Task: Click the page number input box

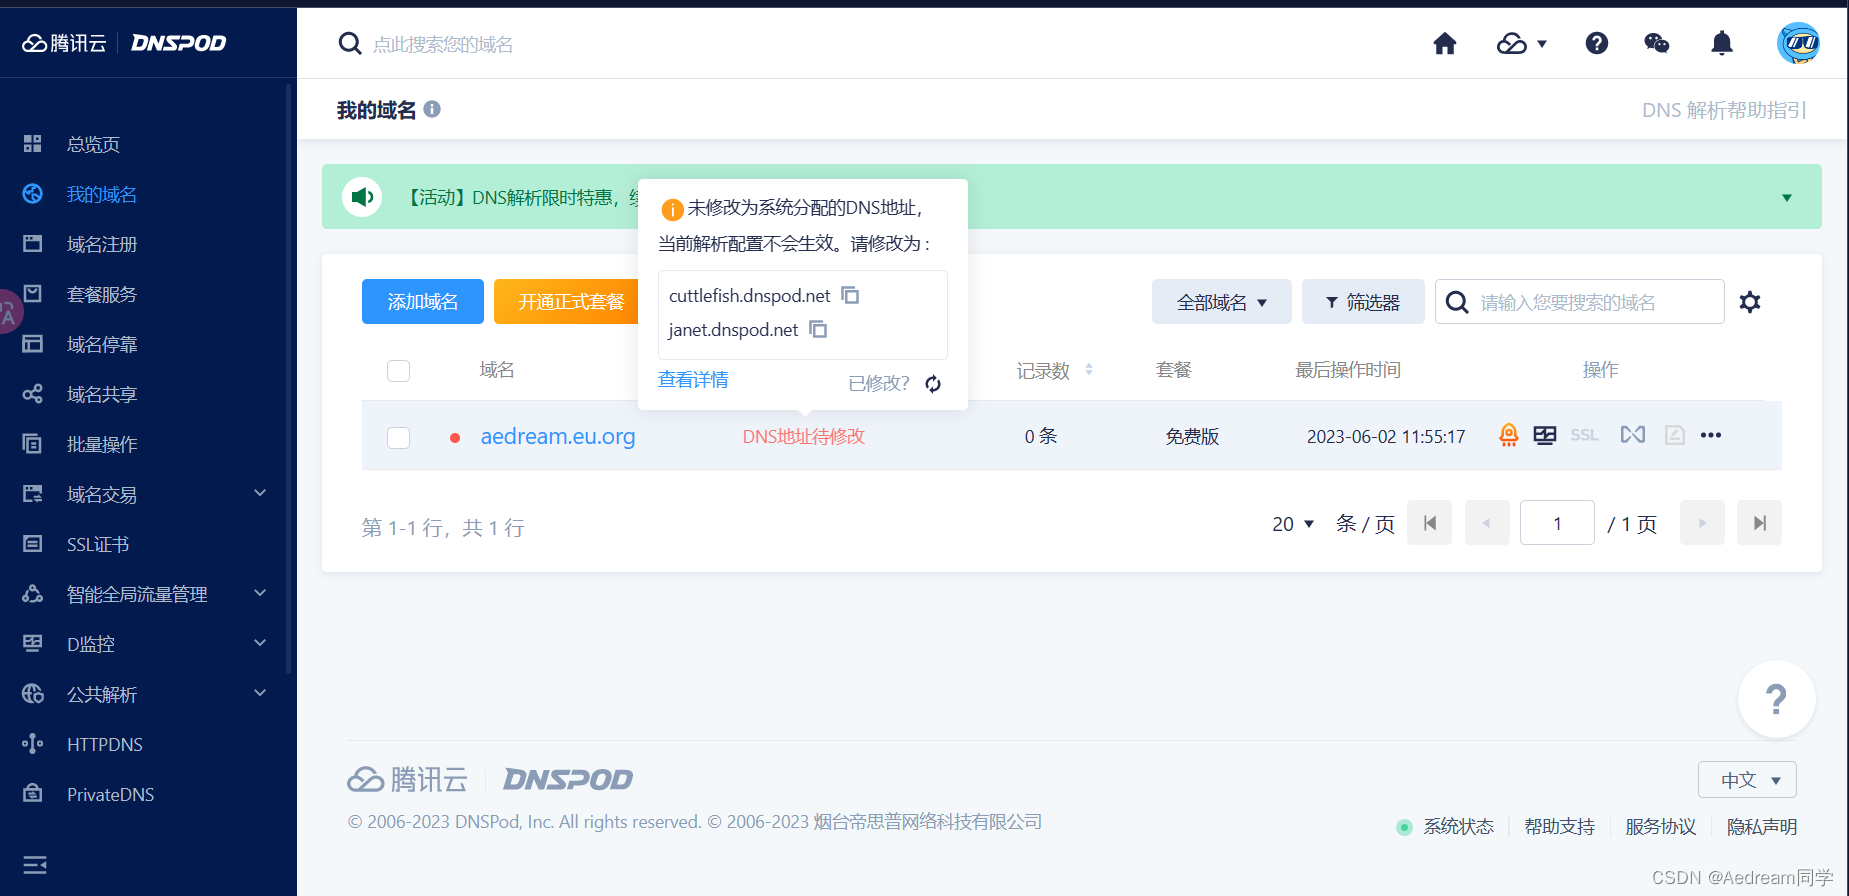Action: click(x=1557, y=523)
